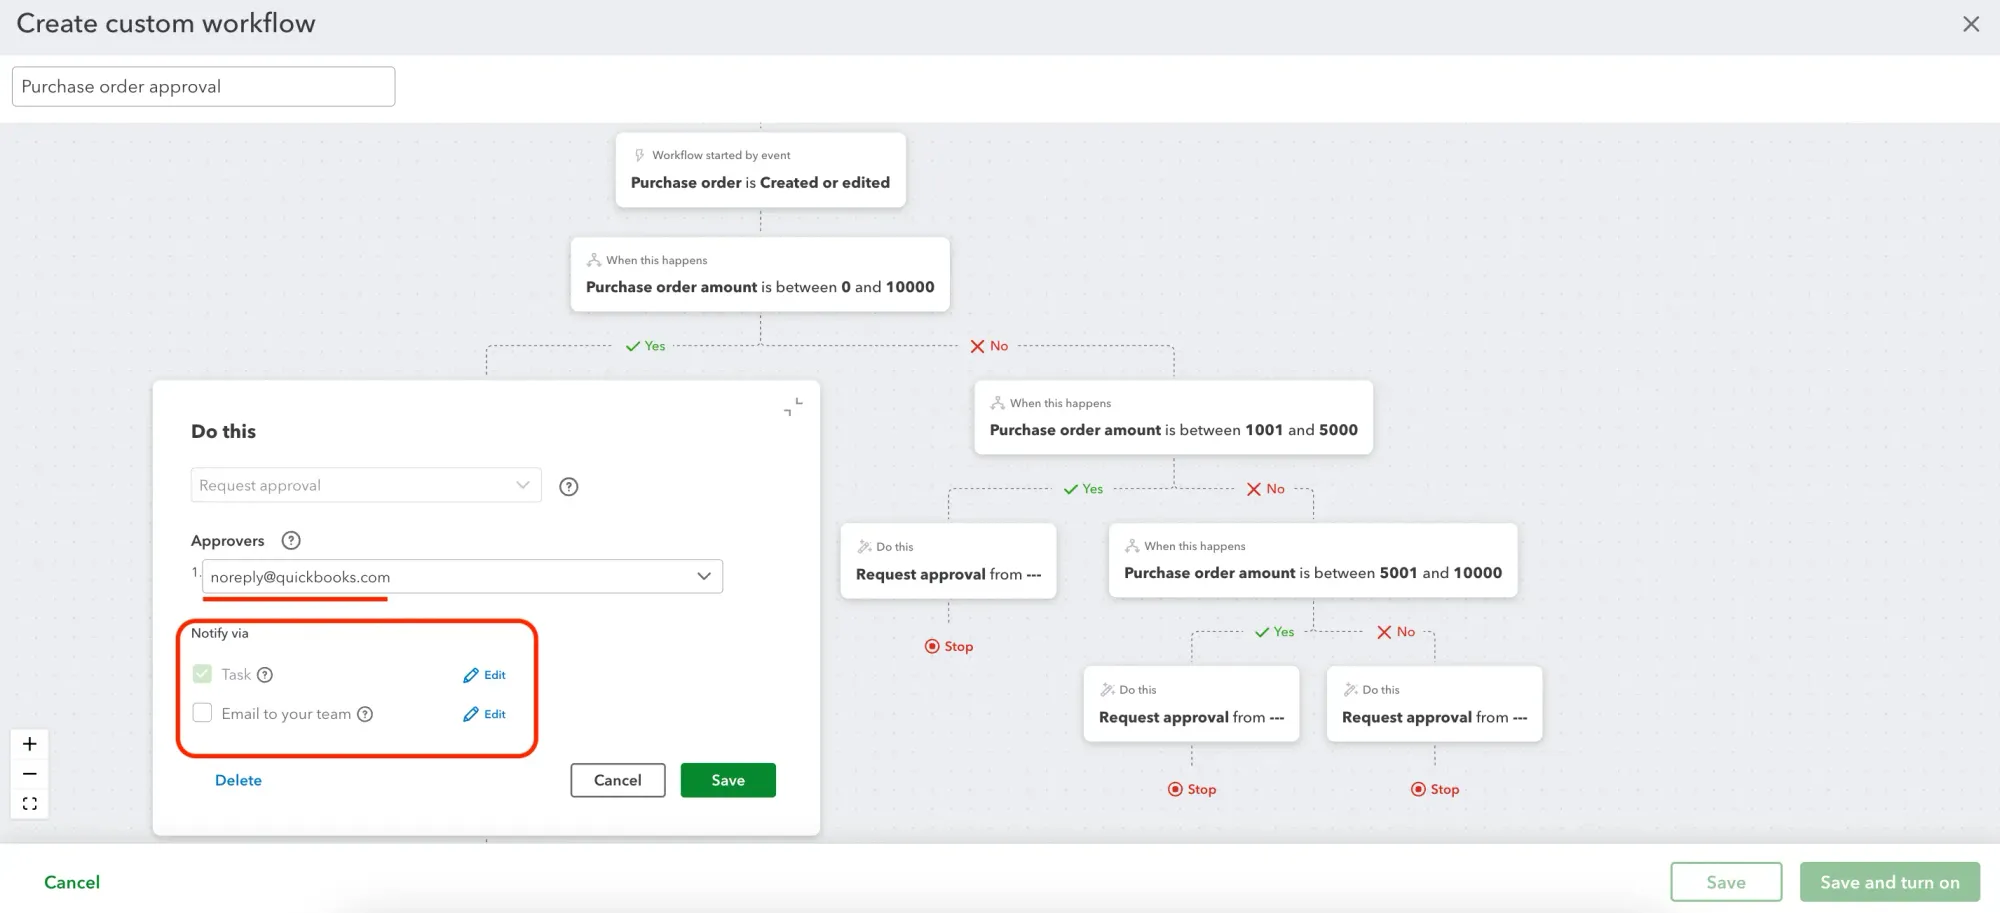Viewport: 2000px width, 913px height.
Task: Click the Save and turn on button
Action: pyautogui.click(x=1889, y=881)
